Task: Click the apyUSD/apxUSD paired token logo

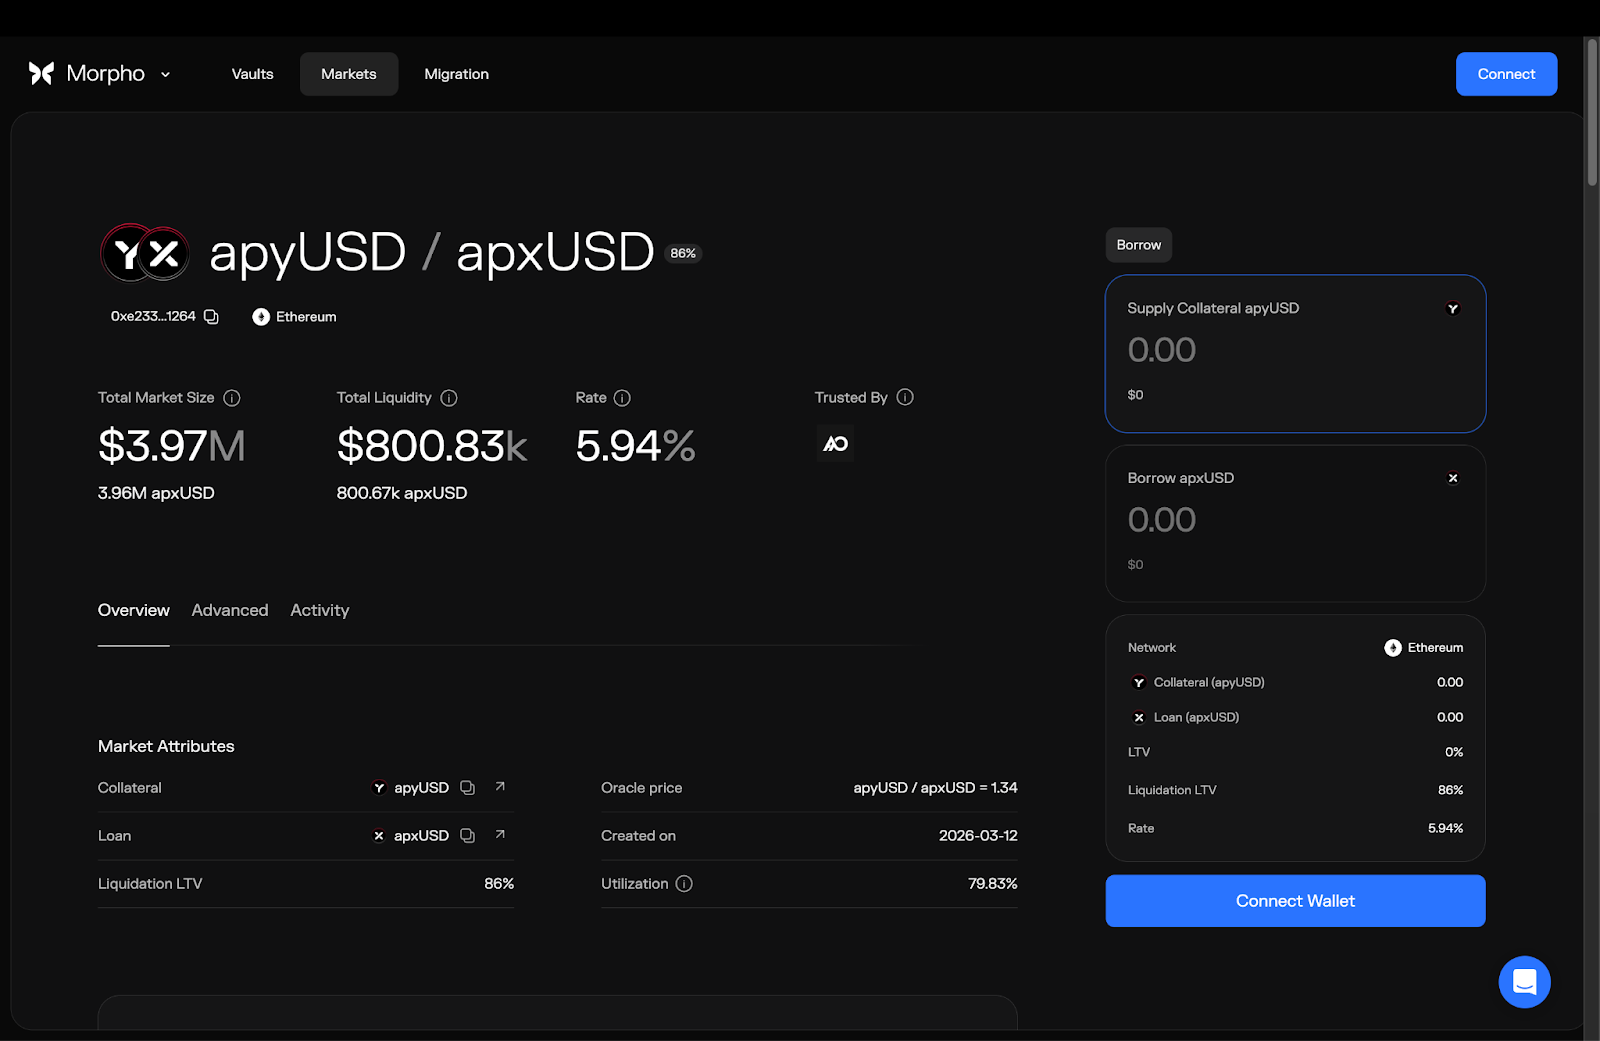Action: coord(145,253)
